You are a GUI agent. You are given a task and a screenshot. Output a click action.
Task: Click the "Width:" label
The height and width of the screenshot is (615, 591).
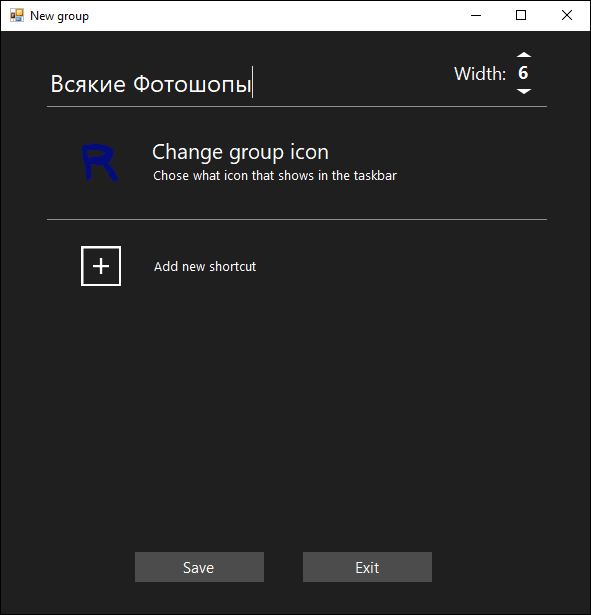point(480,74)
